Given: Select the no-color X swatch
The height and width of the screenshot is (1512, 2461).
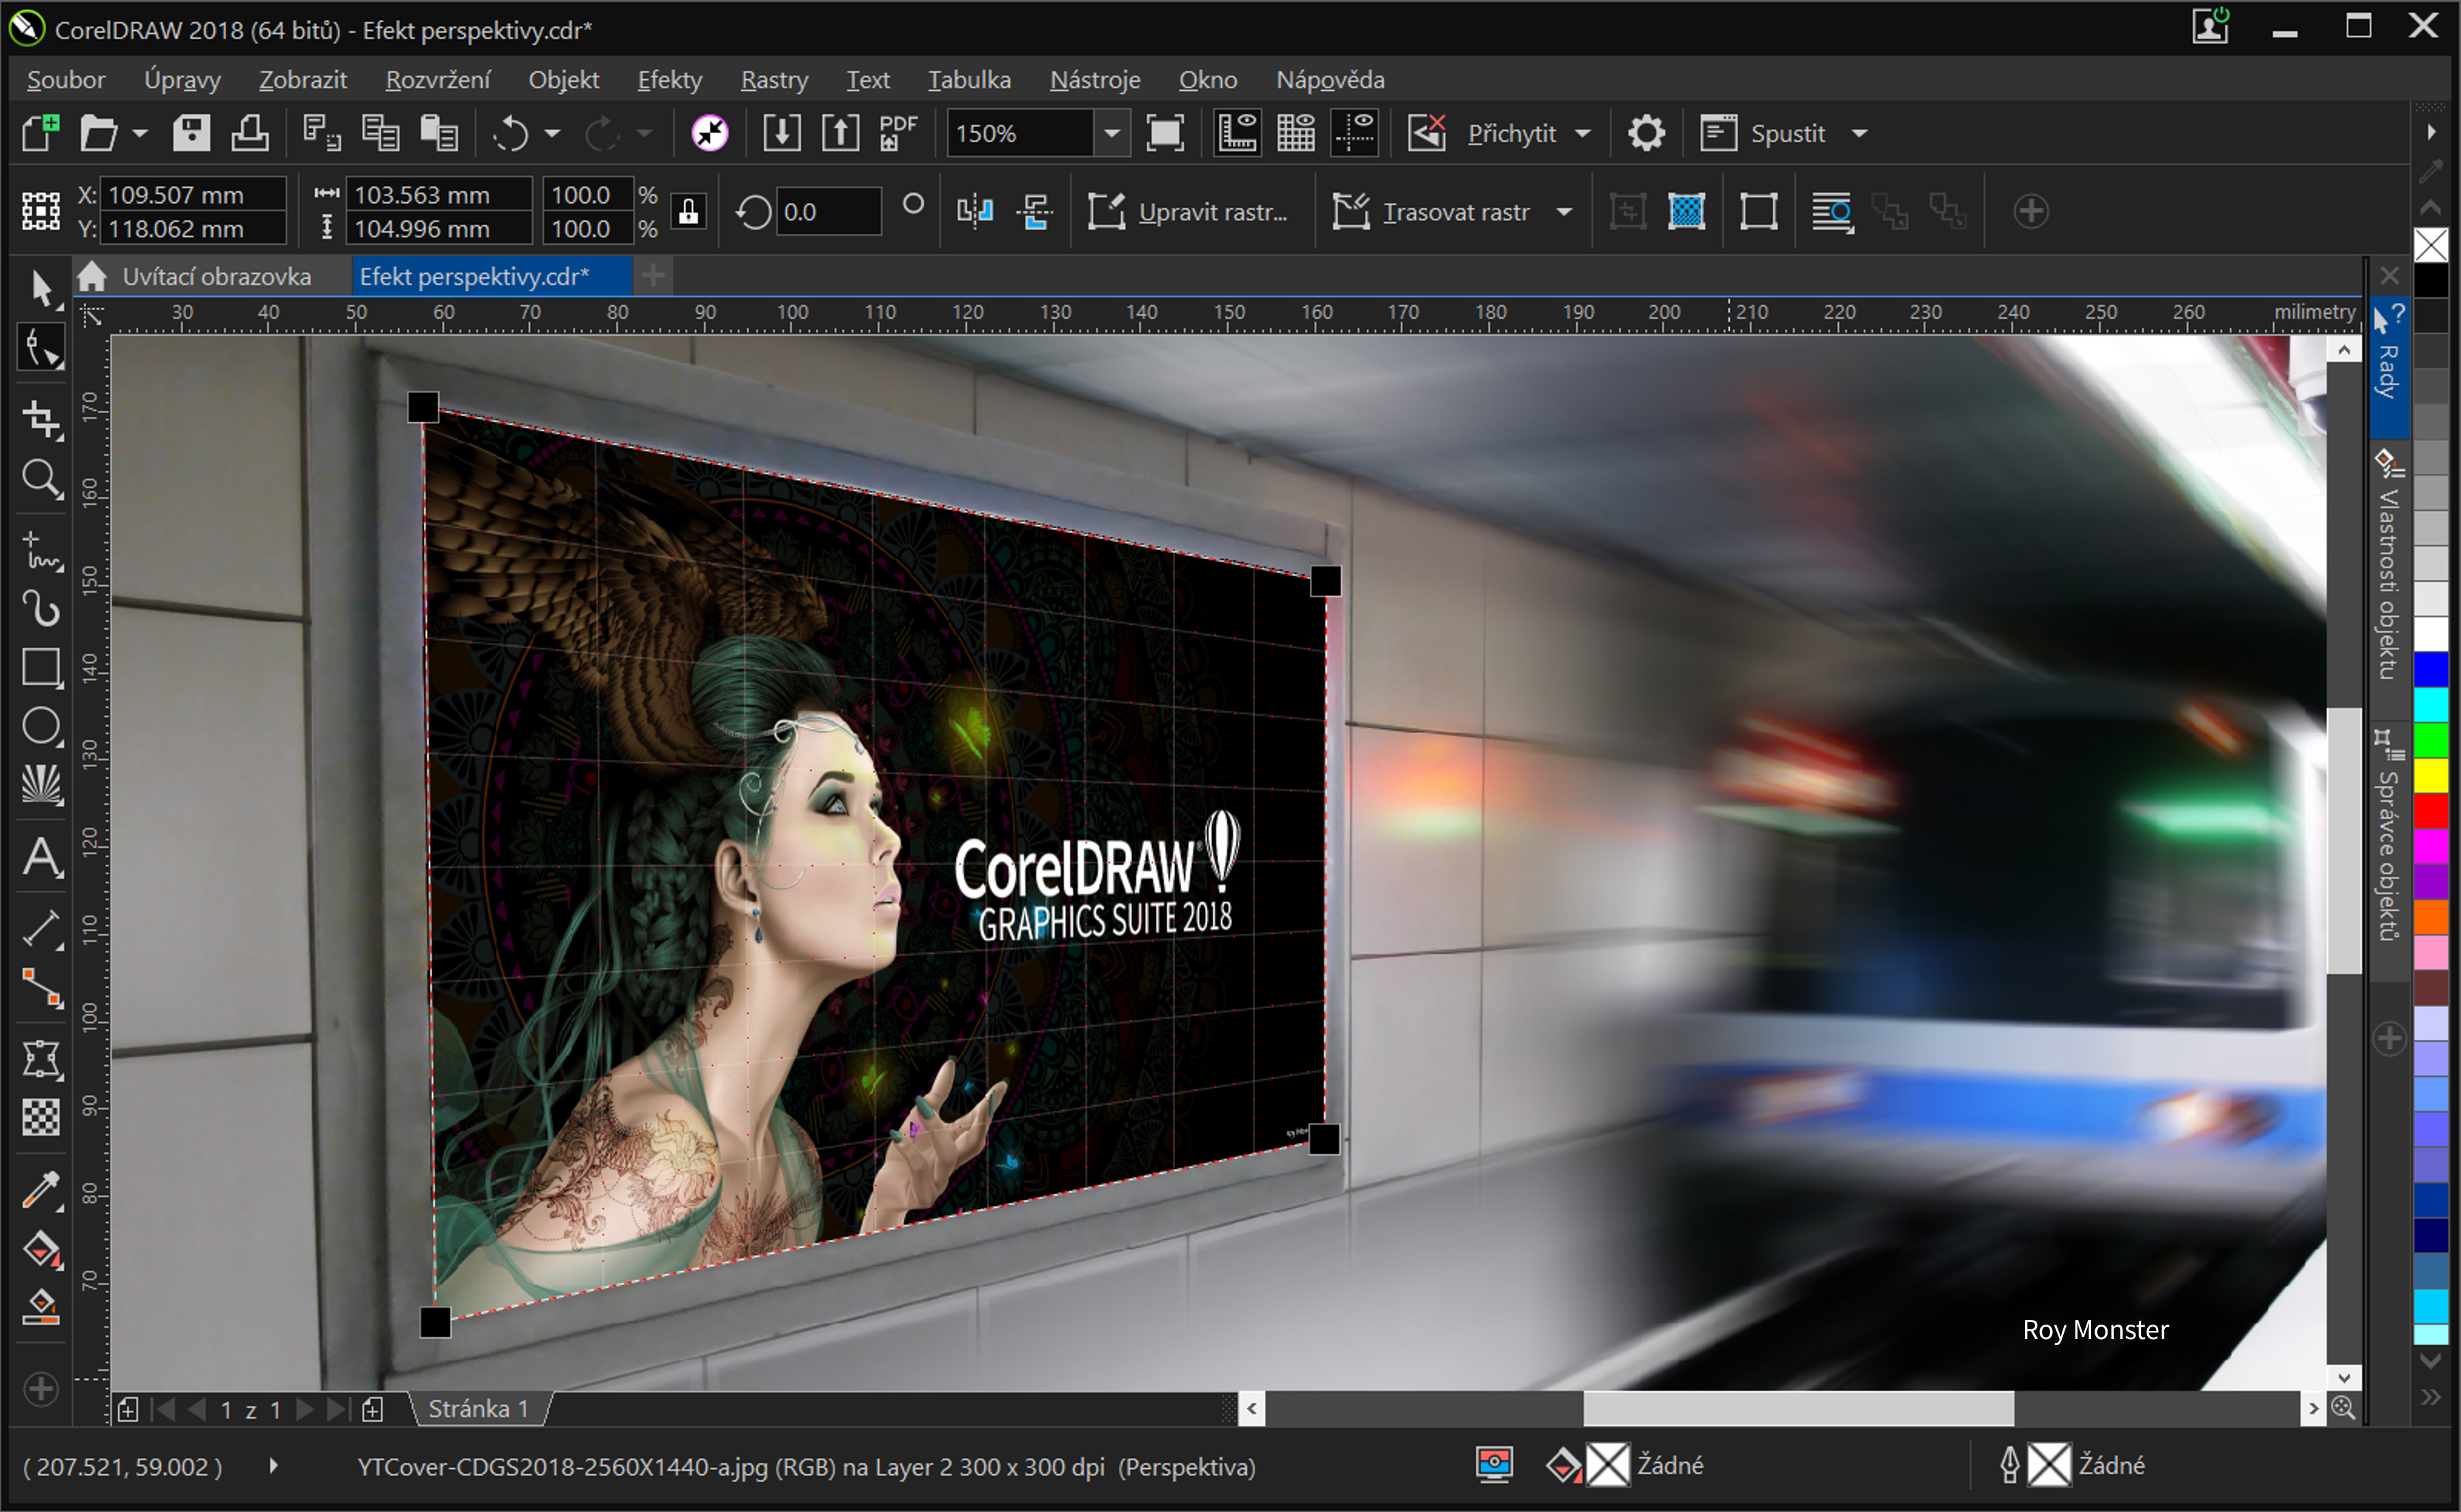Looking at the screenshot, I should point(2431,245).
